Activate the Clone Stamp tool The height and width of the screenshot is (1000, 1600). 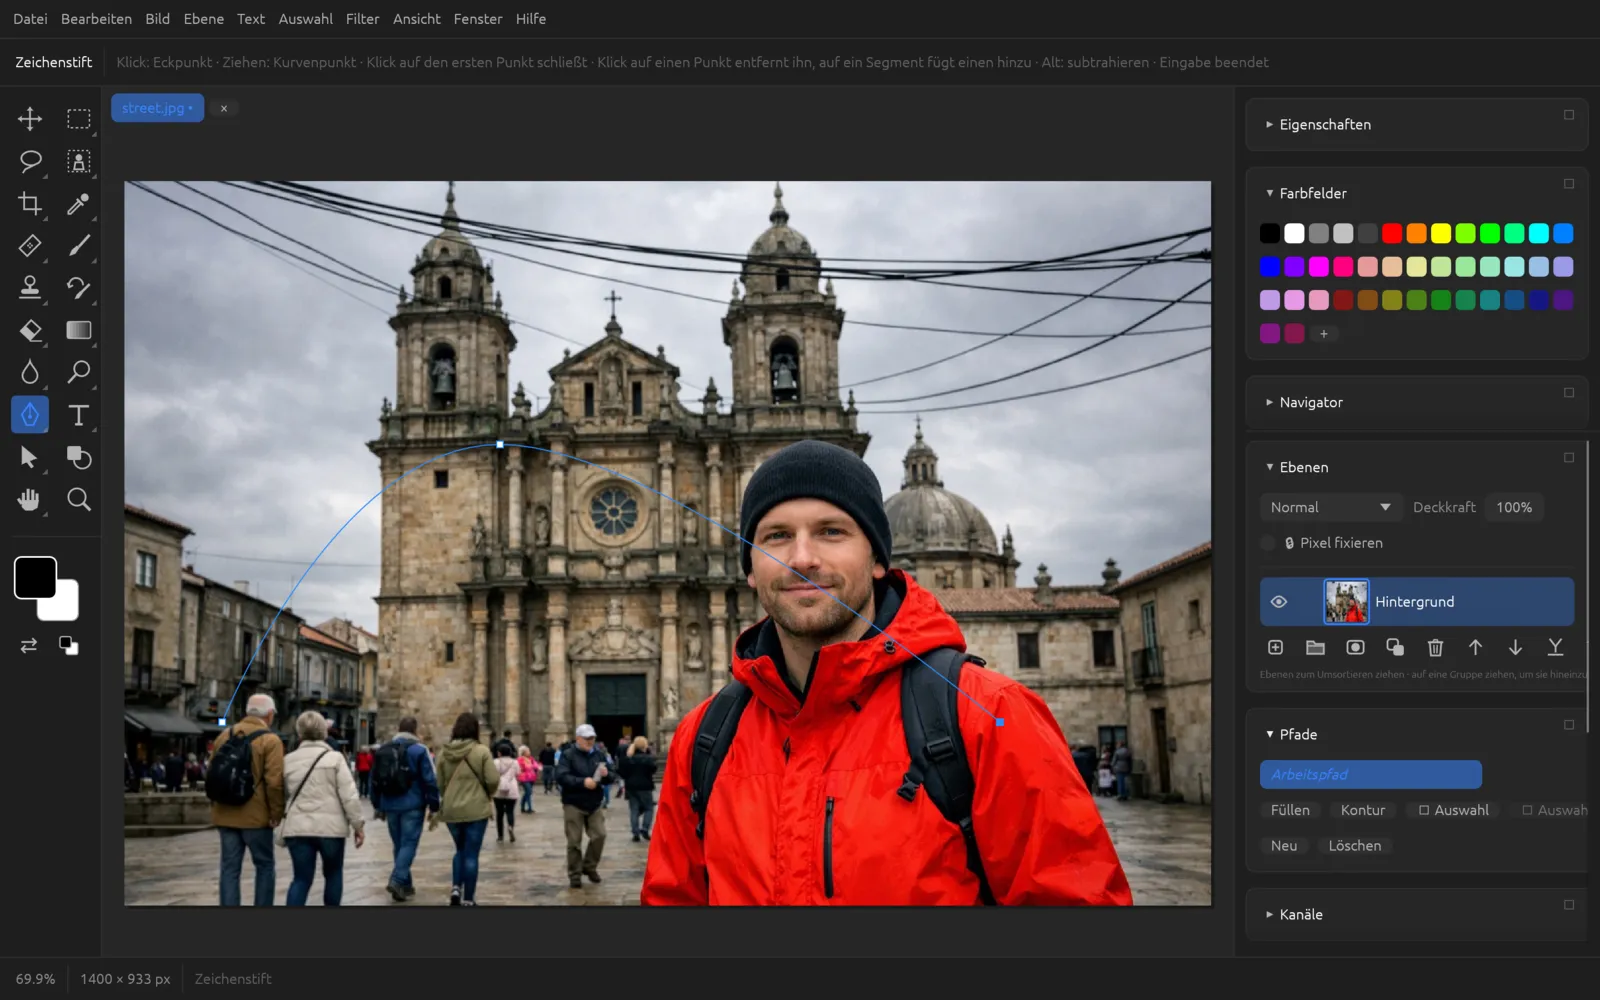point(30,288)
